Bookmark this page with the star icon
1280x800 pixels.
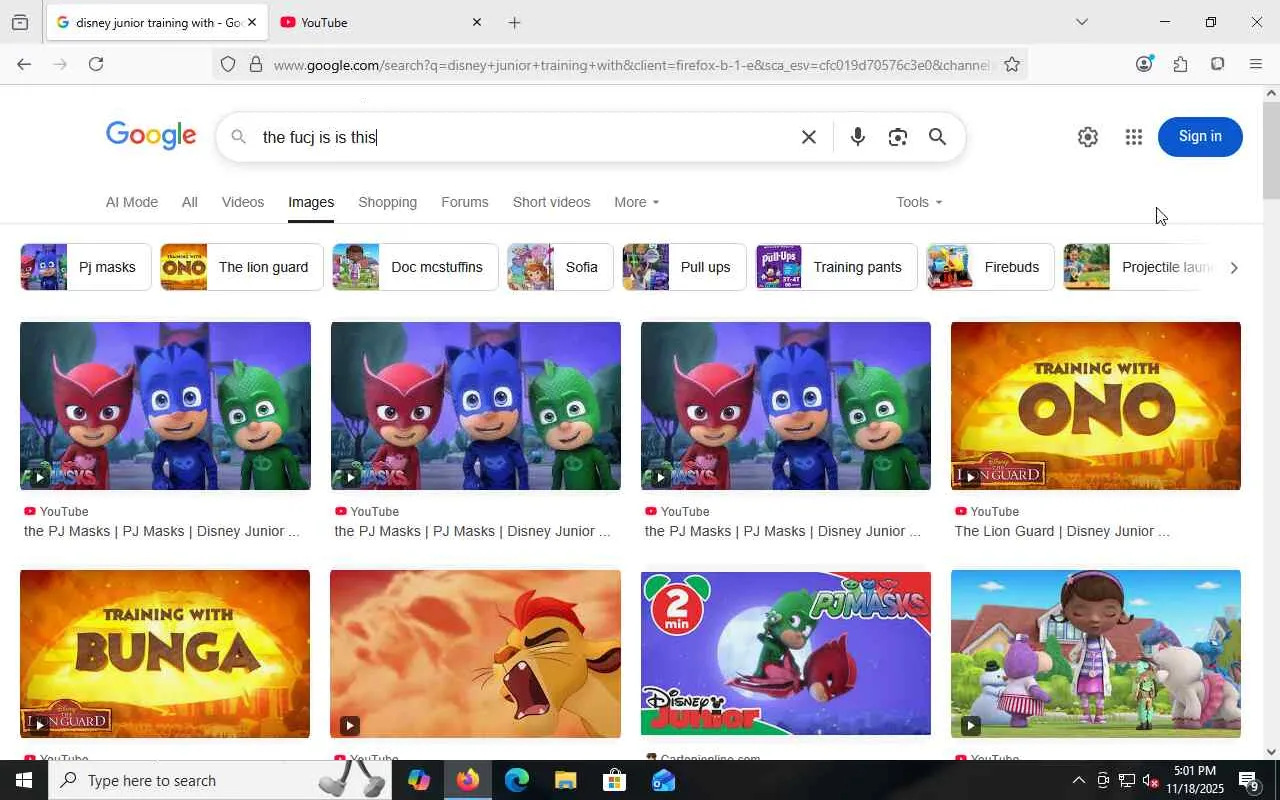pyautogui.click(x=1012, y=65)
